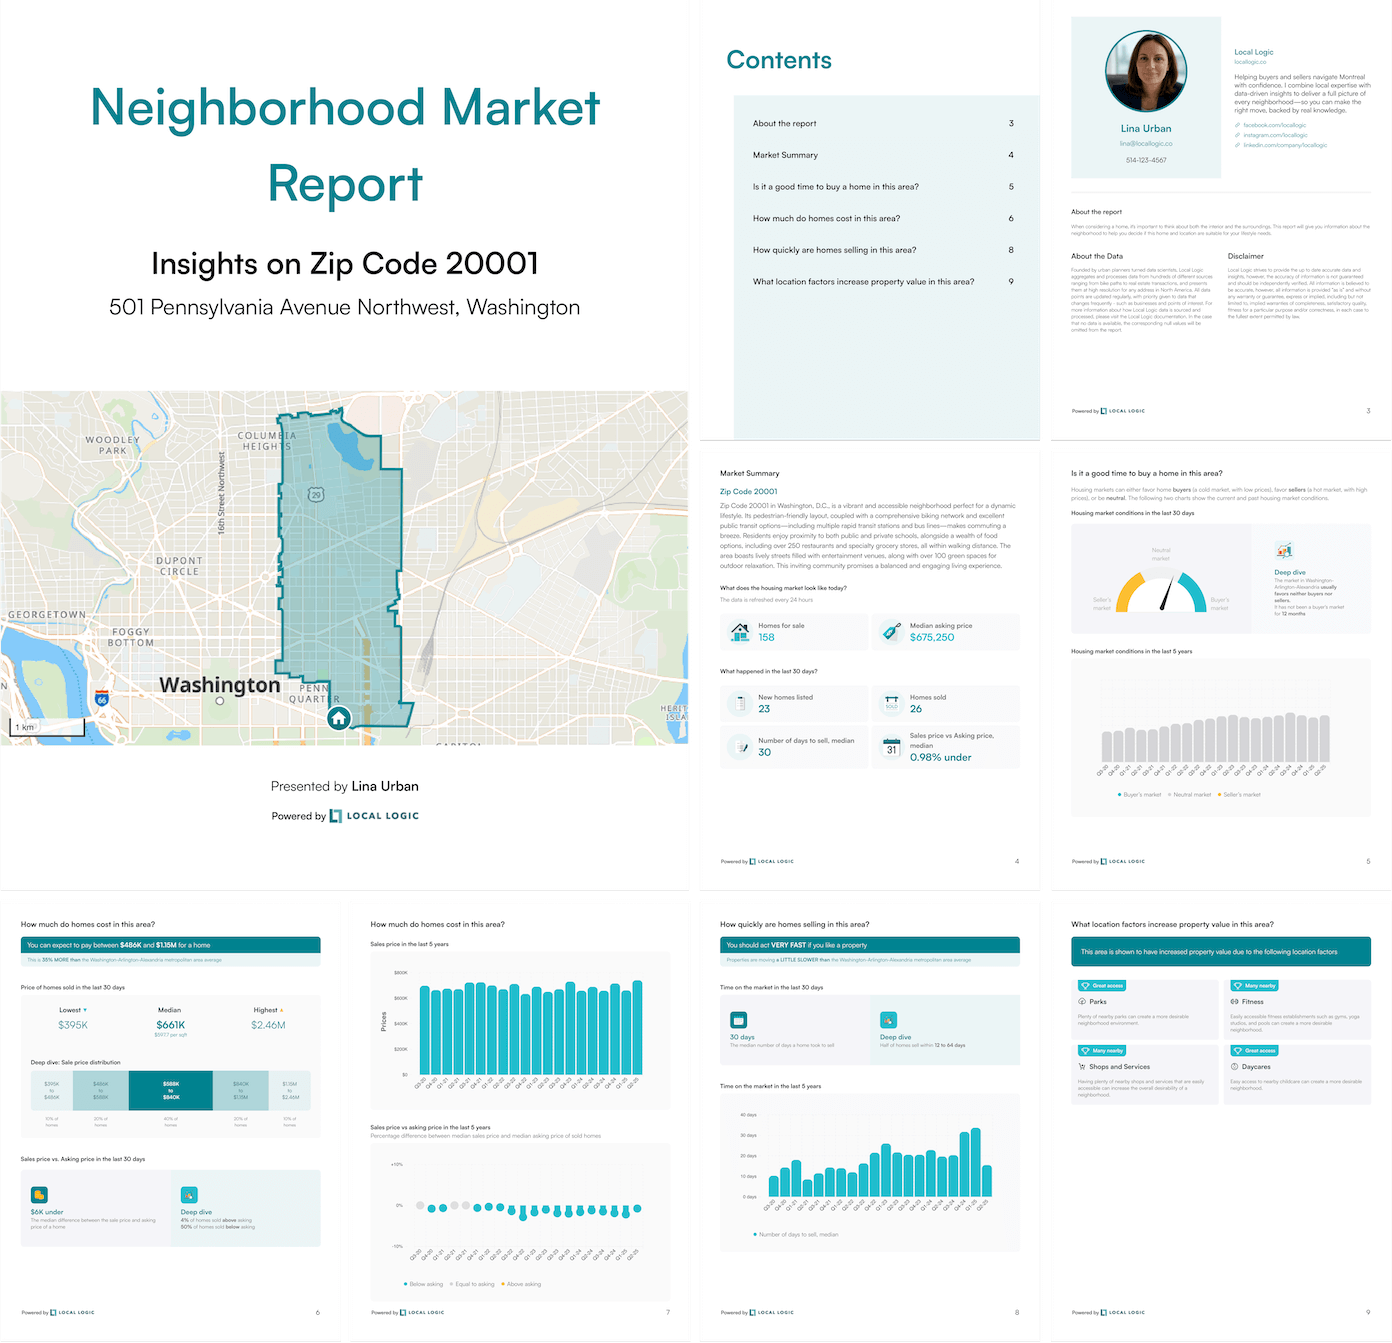The image size is (1392, 1343).
Task: Click the Deep dive icon above '4% of homes sold'
Action: [x=189, y=1195]
